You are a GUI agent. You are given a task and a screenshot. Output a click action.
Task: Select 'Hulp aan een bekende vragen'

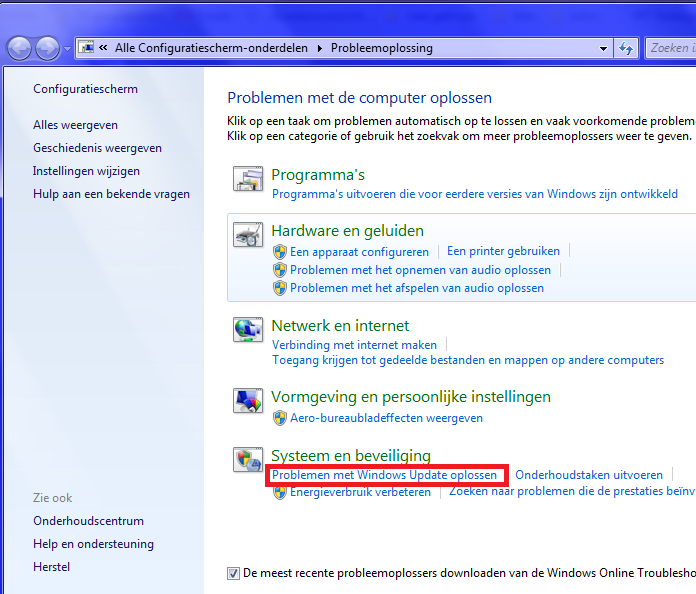111,194
